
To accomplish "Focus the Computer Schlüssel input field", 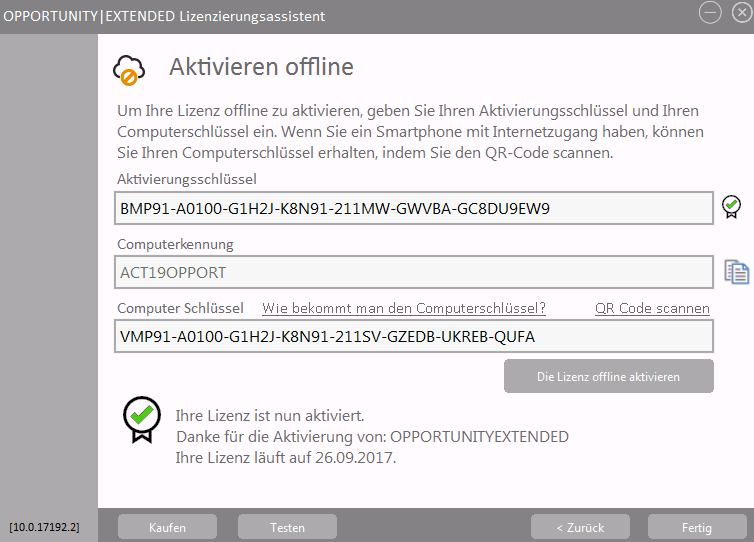I will point(414,336).
